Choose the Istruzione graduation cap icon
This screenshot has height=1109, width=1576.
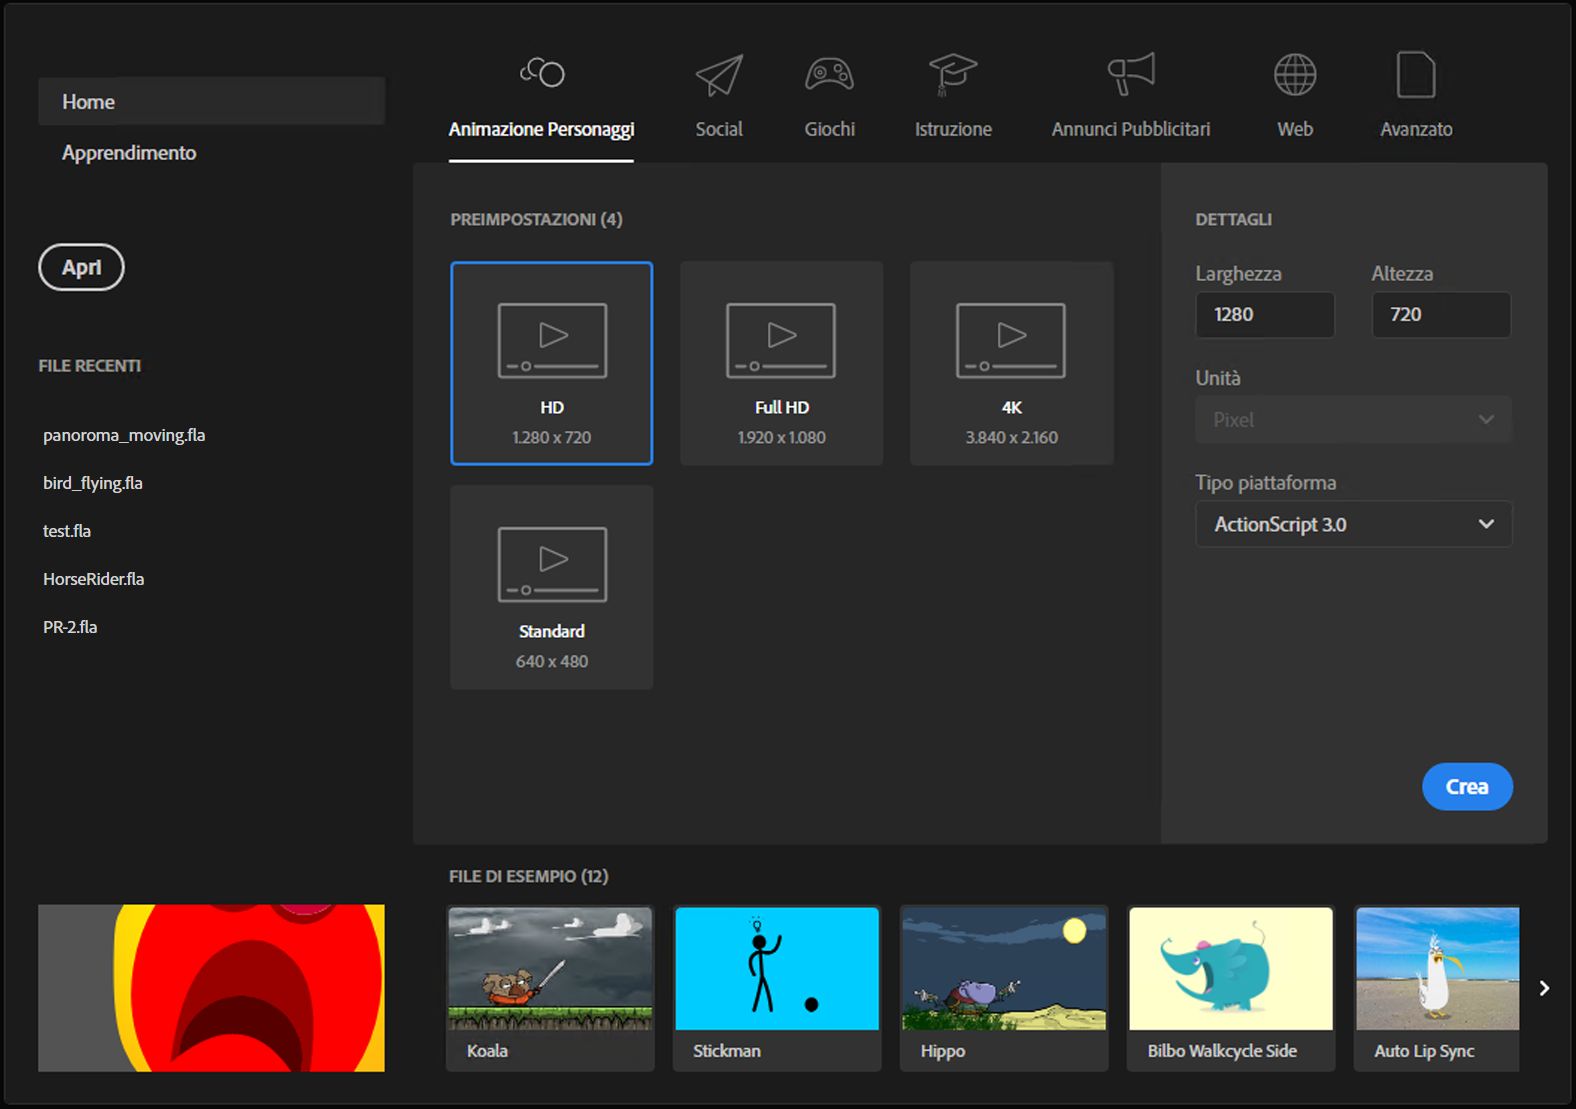click(952, 75)
